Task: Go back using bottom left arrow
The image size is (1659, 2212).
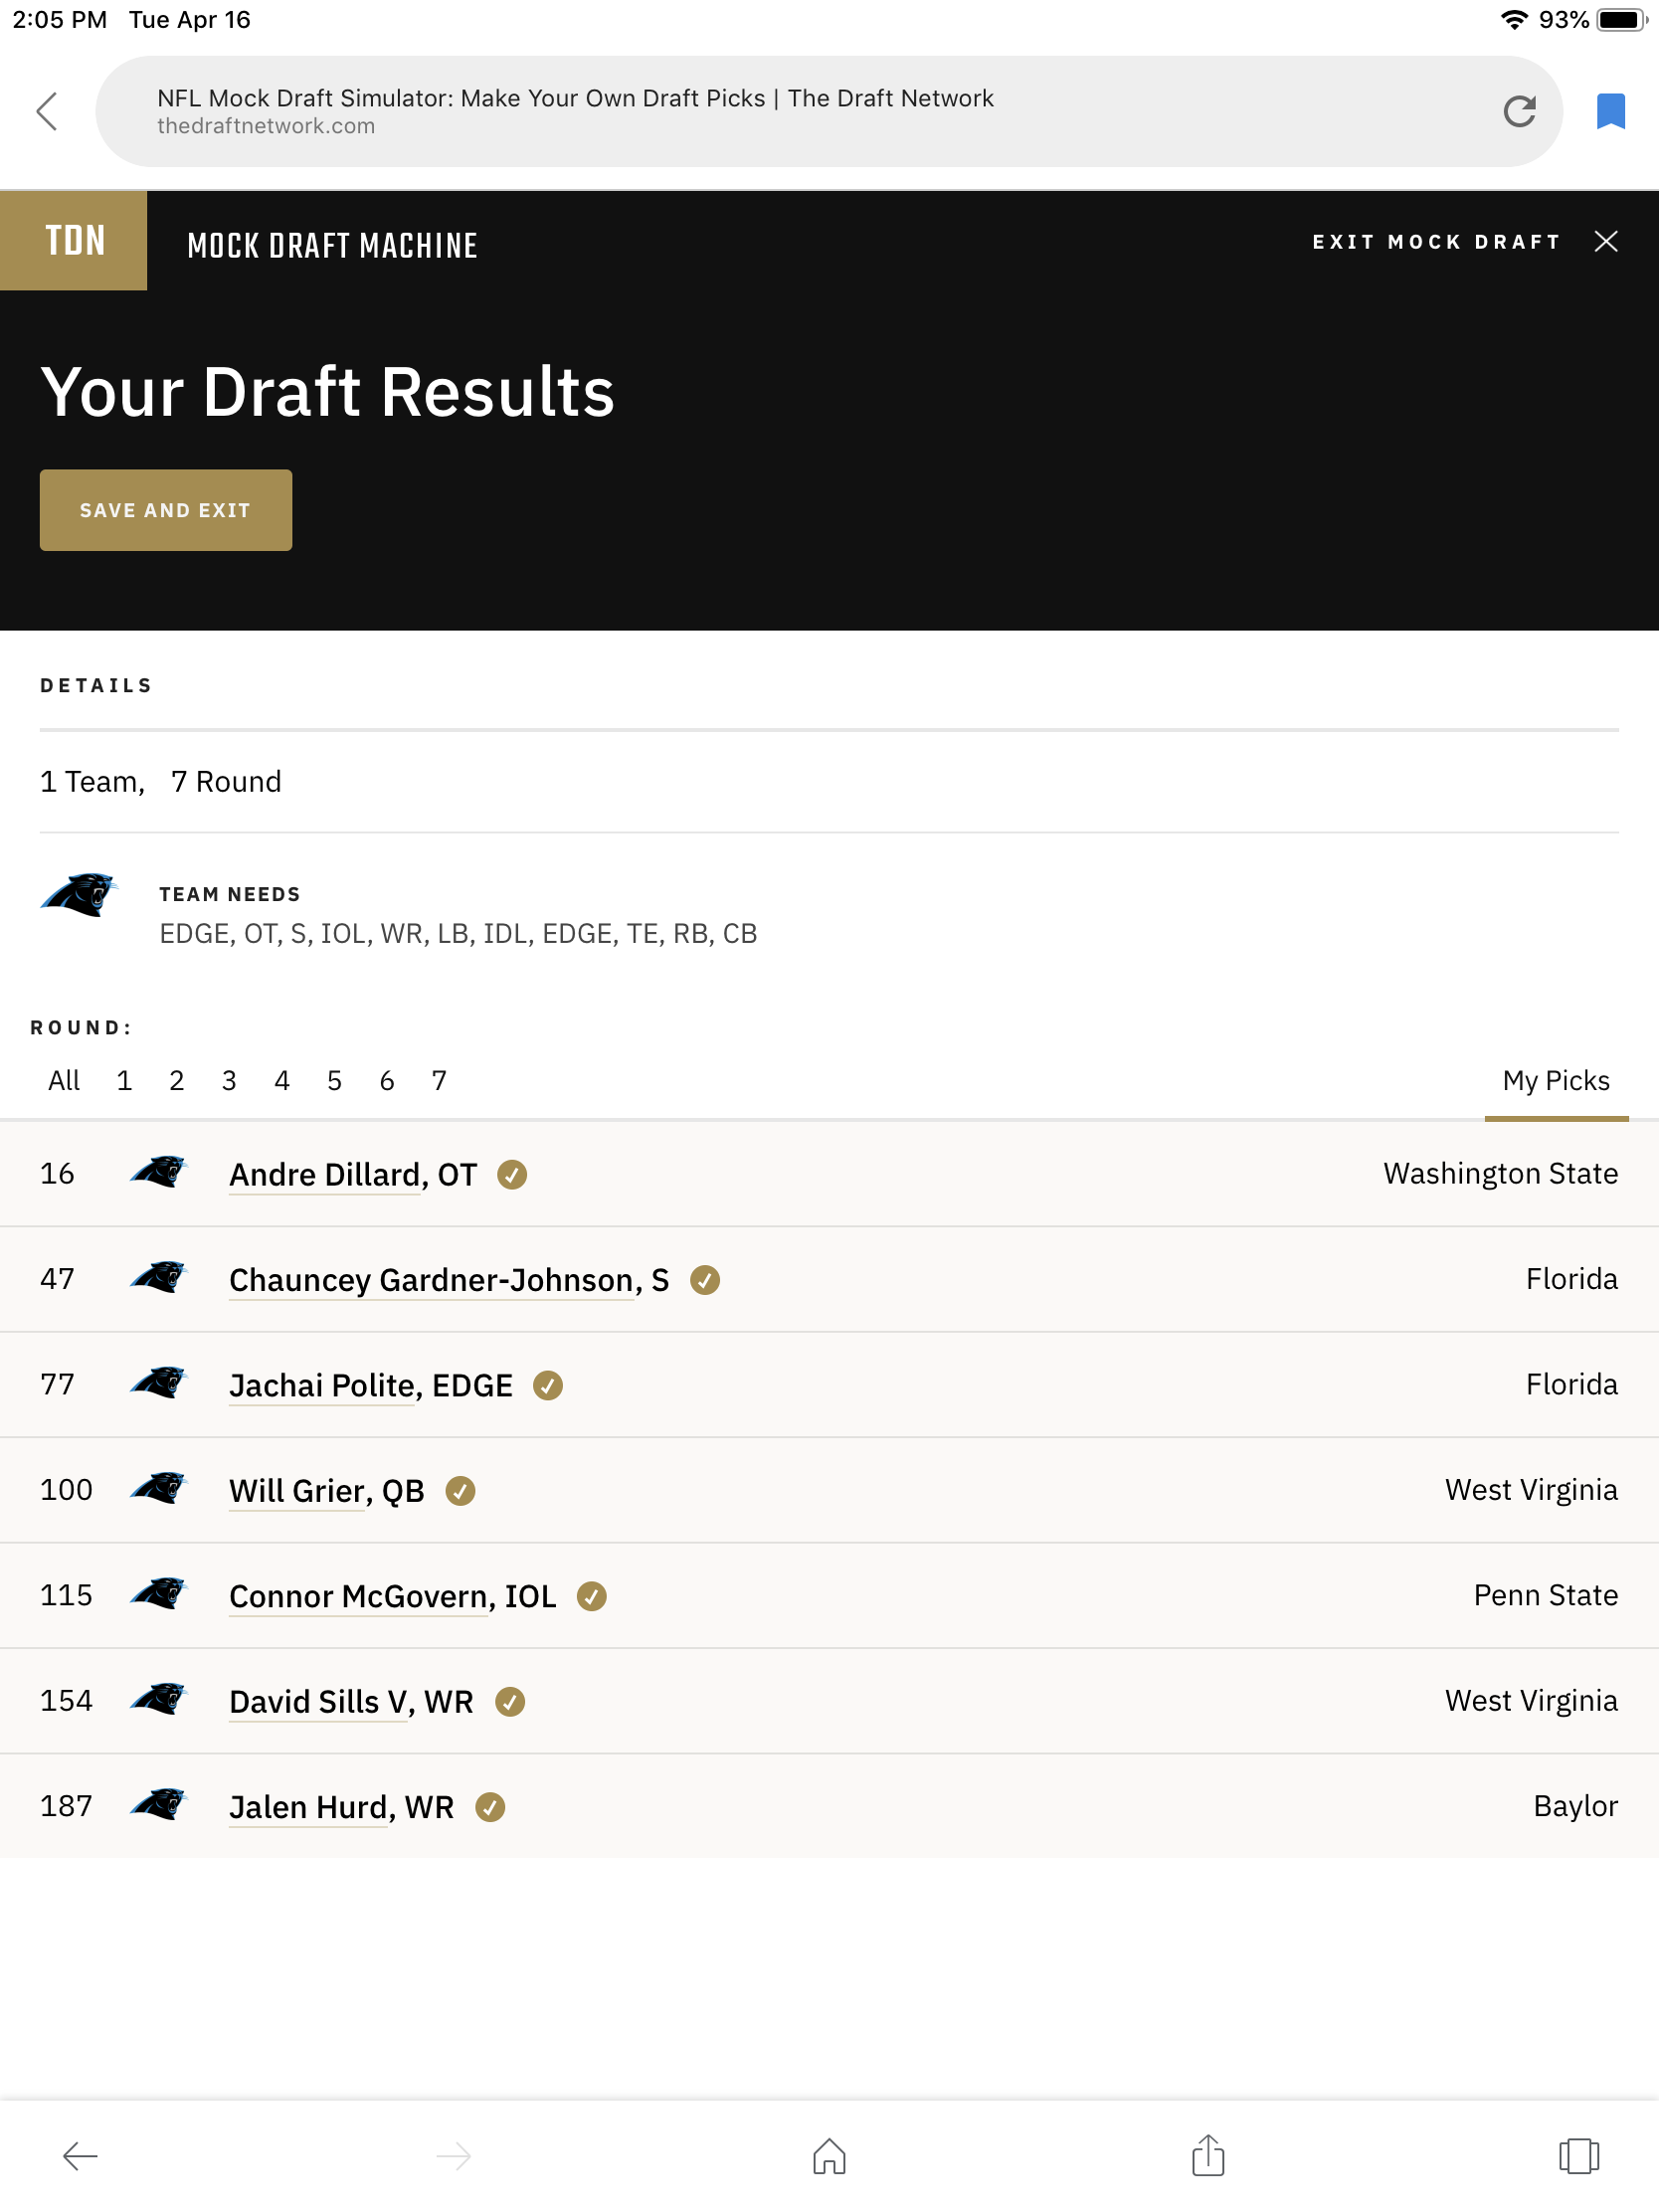Action: pos(80,2156)
